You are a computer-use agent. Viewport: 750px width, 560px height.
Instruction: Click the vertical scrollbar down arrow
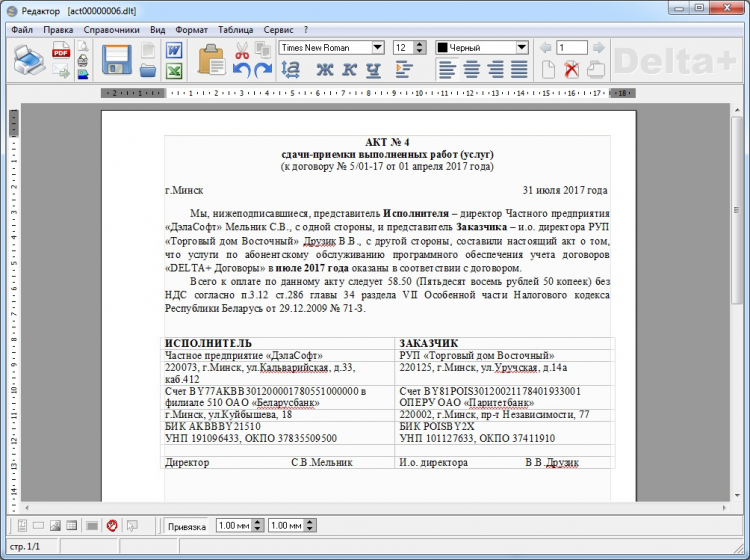pos(736,495)
